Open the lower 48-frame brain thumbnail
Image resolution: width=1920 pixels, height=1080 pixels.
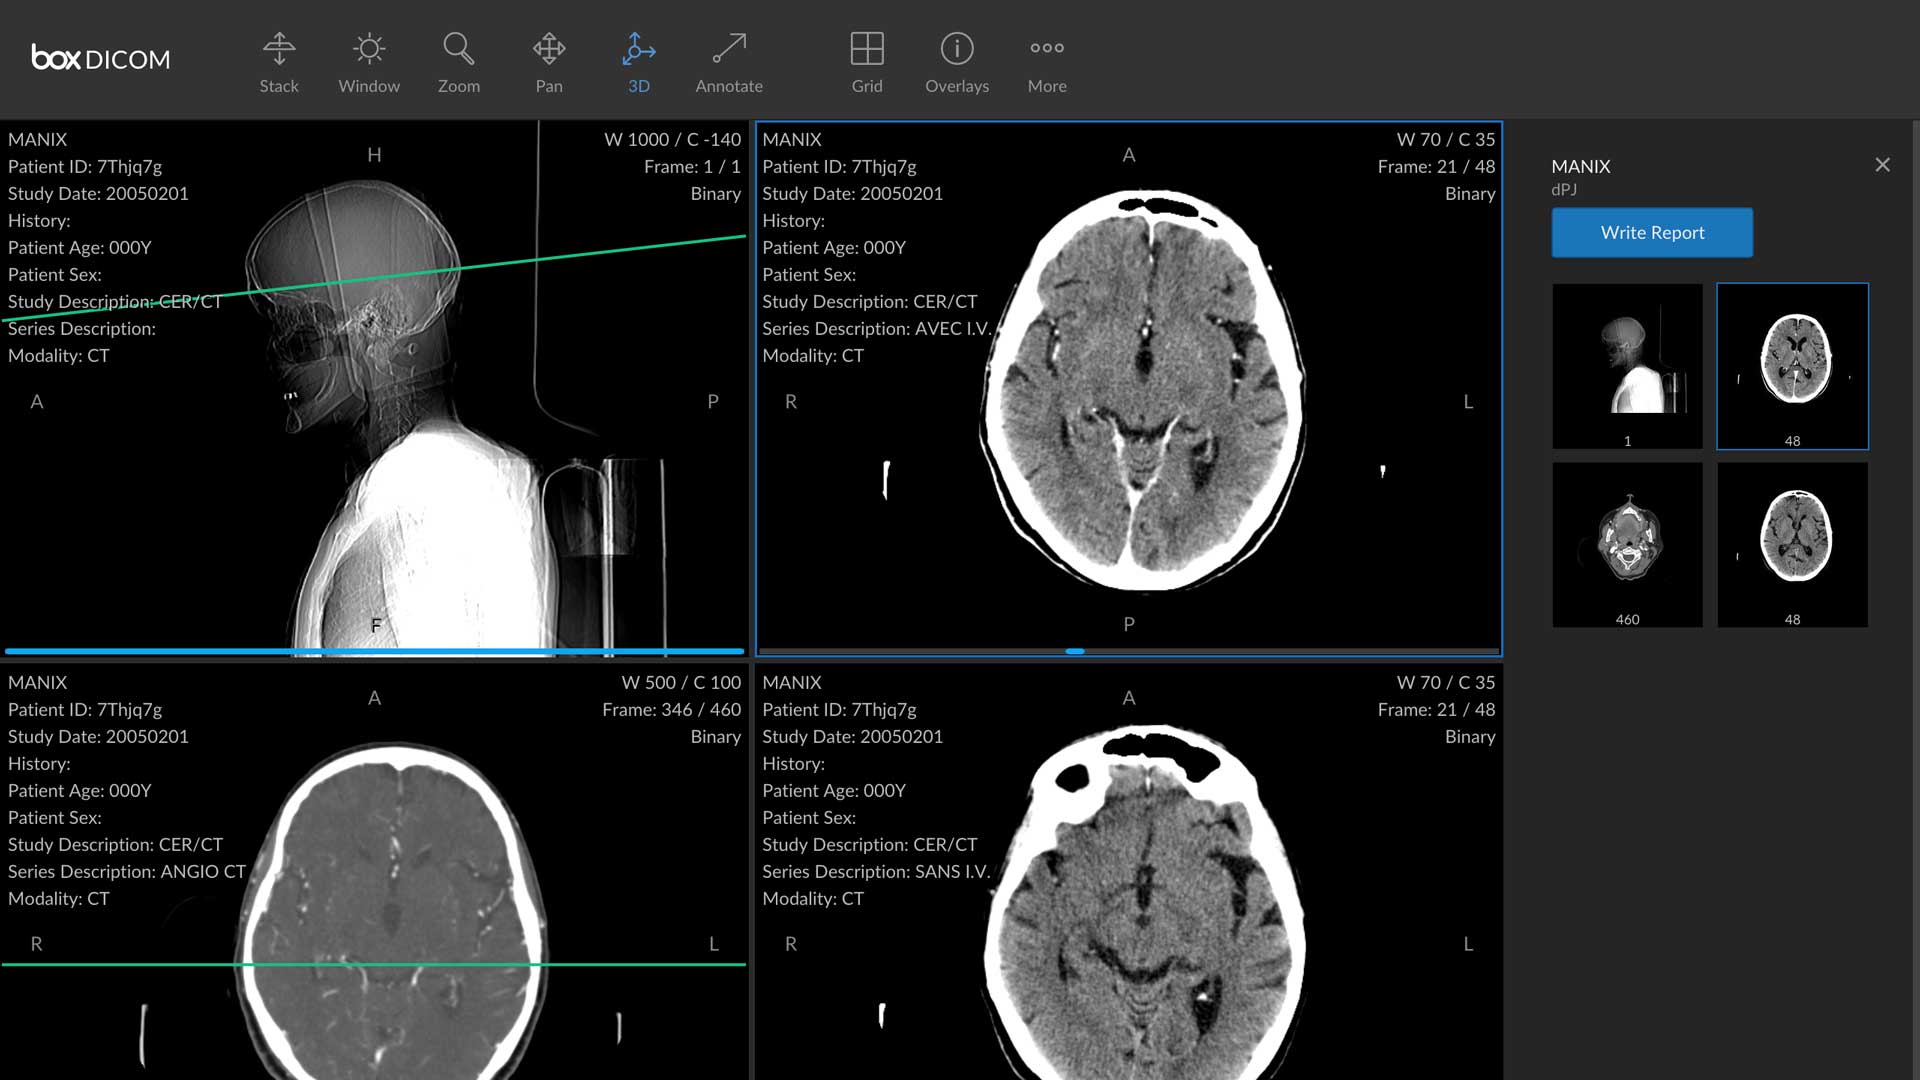click(x=1792, y=545)
